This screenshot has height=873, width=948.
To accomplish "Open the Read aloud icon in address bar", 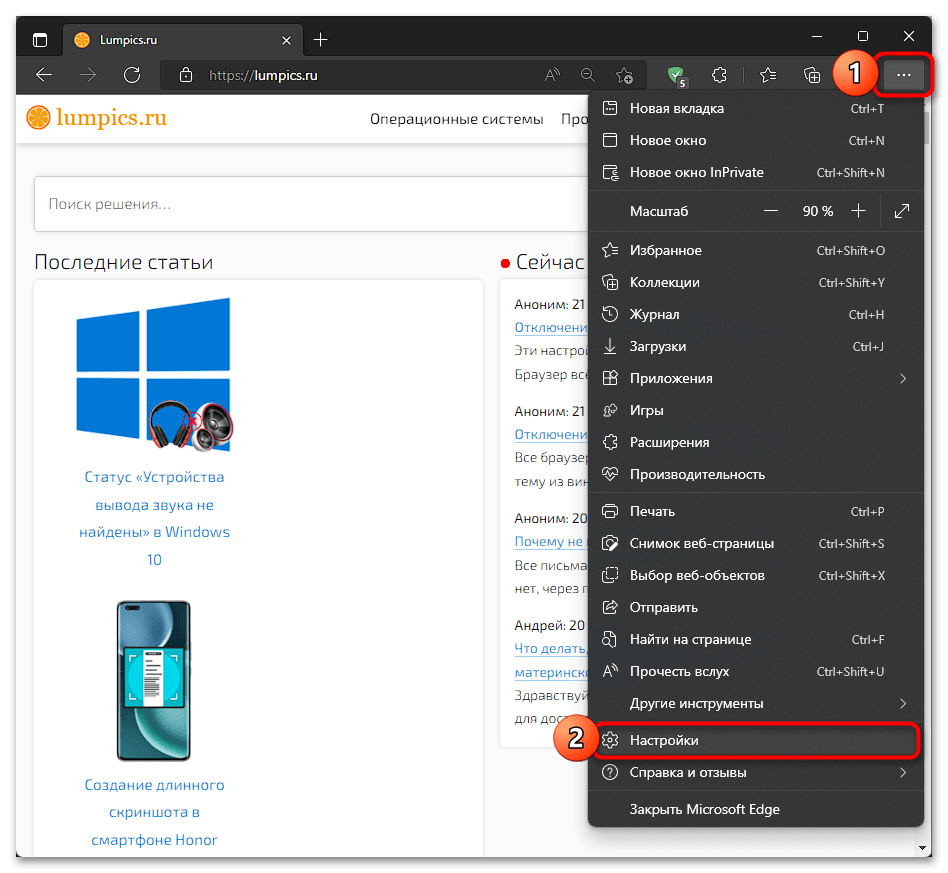I will pos(552,75).
